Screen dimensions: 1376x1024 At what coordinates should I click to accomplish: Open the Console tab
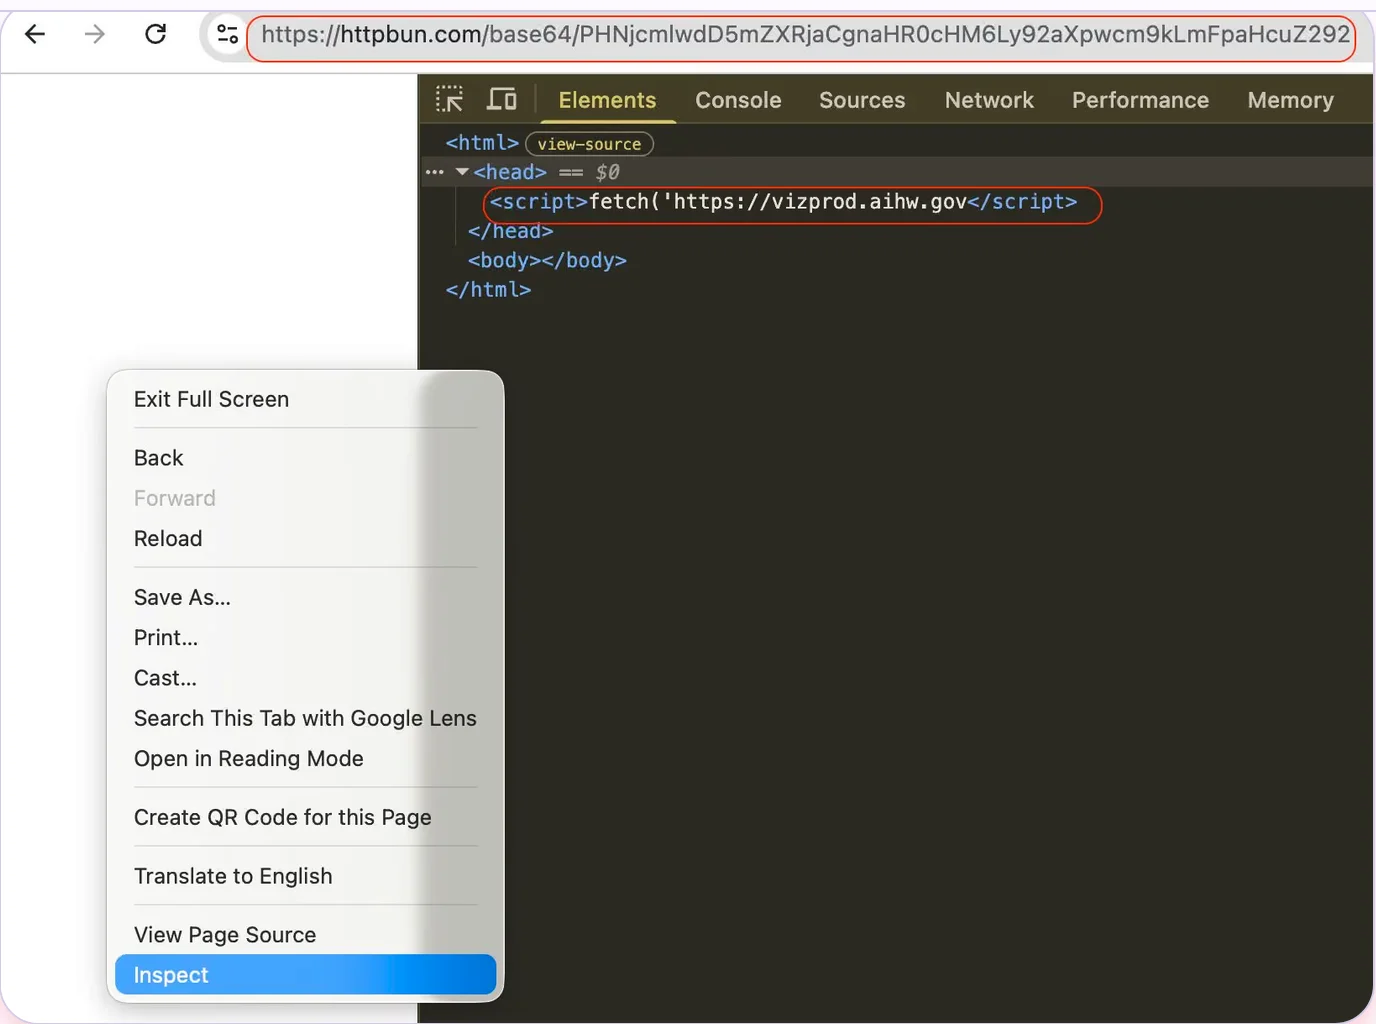click(x=738, y=100)
